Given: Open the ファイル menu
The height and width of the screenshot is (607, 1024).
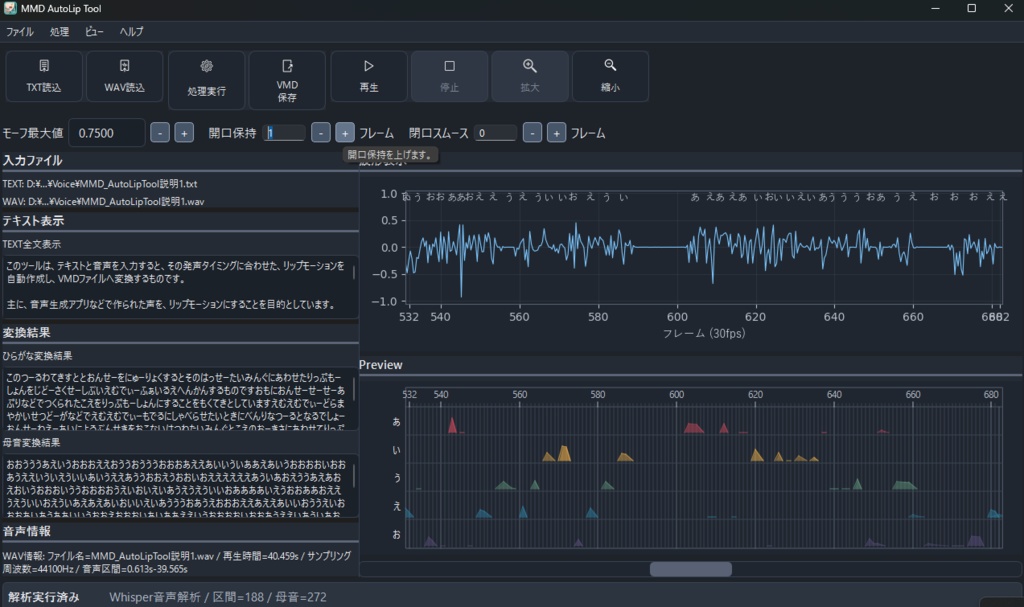Looking at the screenshot, I should (20, 31).
